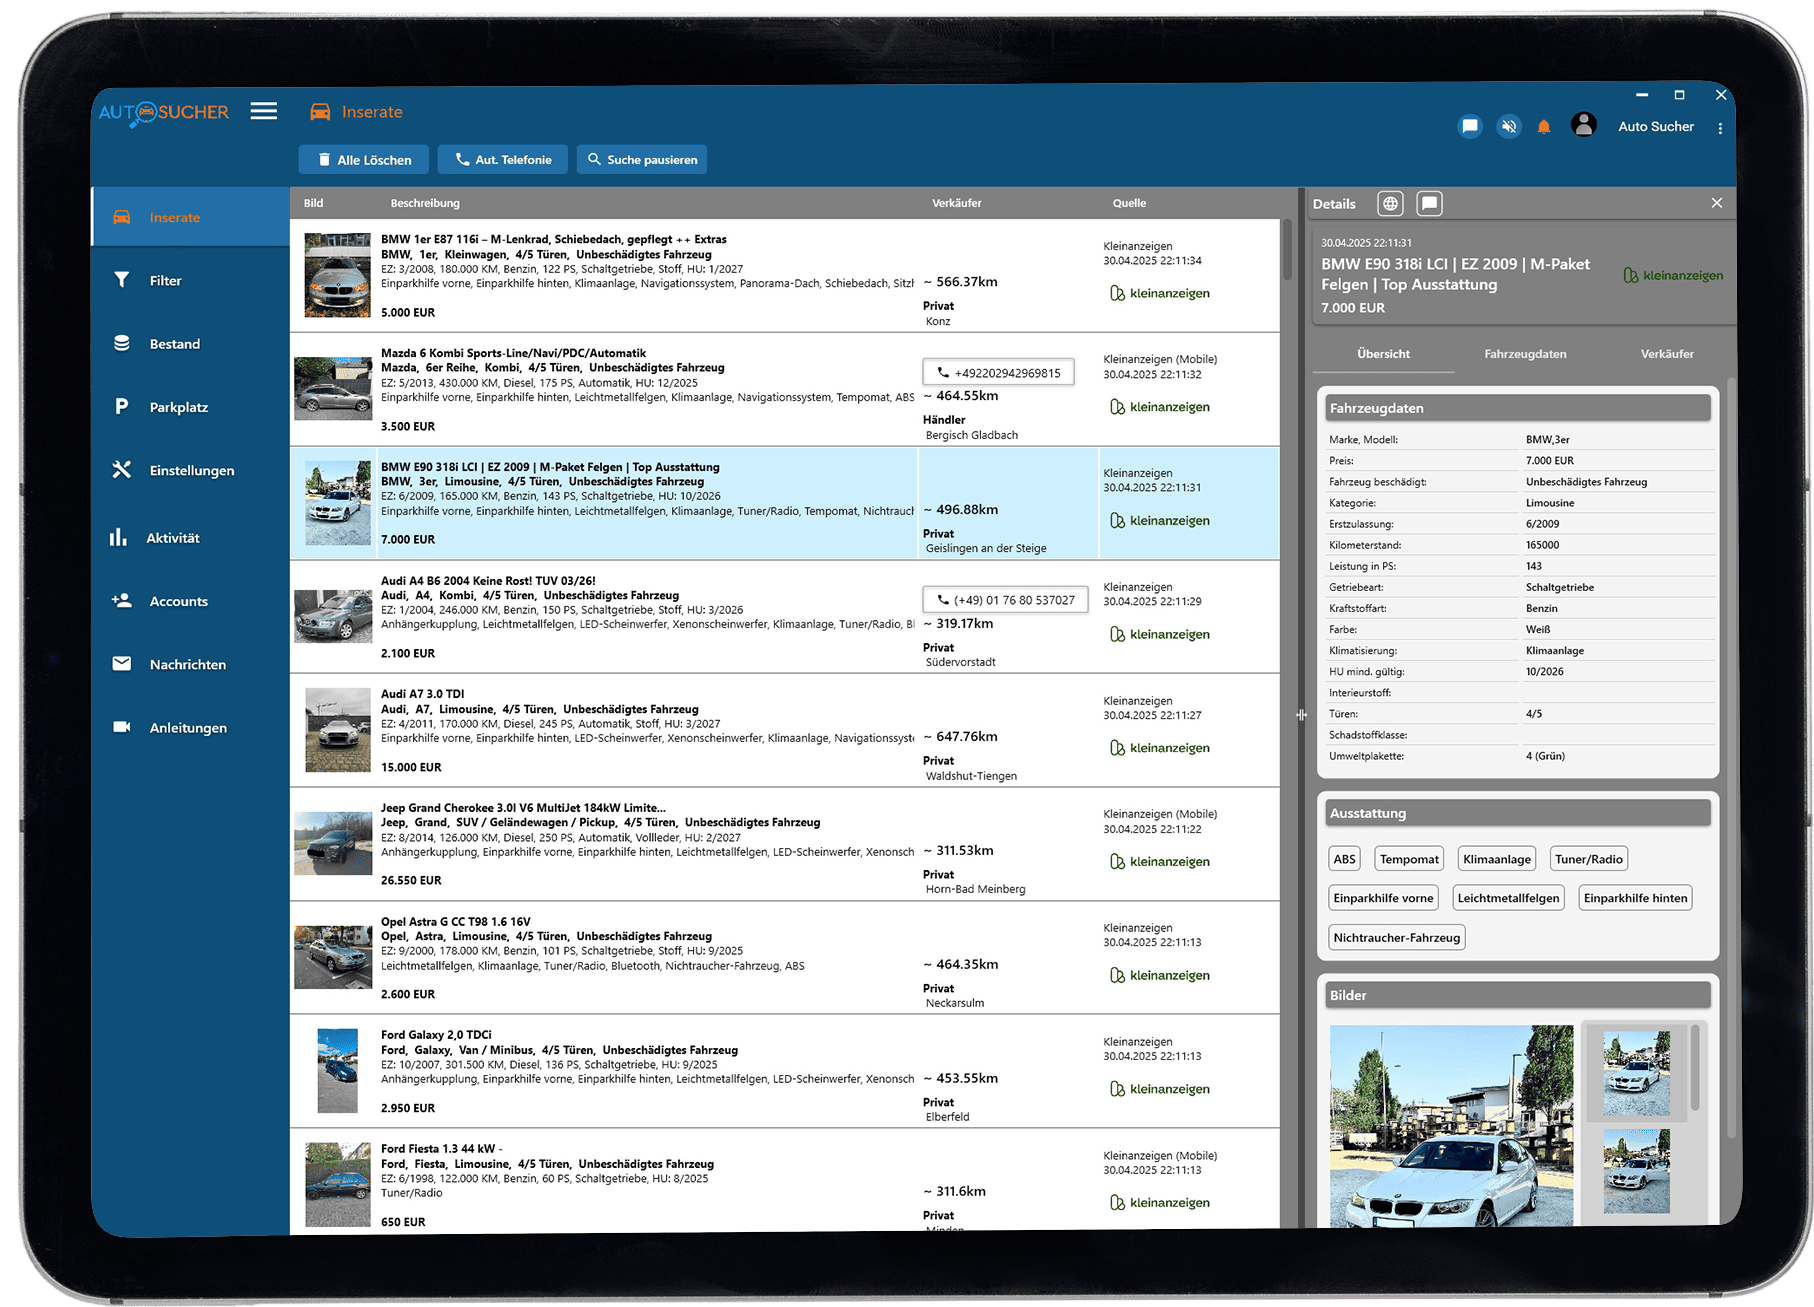The height and width of the screenshot is (1307, 1814).
Task: Expand the hamburger navigation menu
Action: pyautogui.click(x=263, y=111)
